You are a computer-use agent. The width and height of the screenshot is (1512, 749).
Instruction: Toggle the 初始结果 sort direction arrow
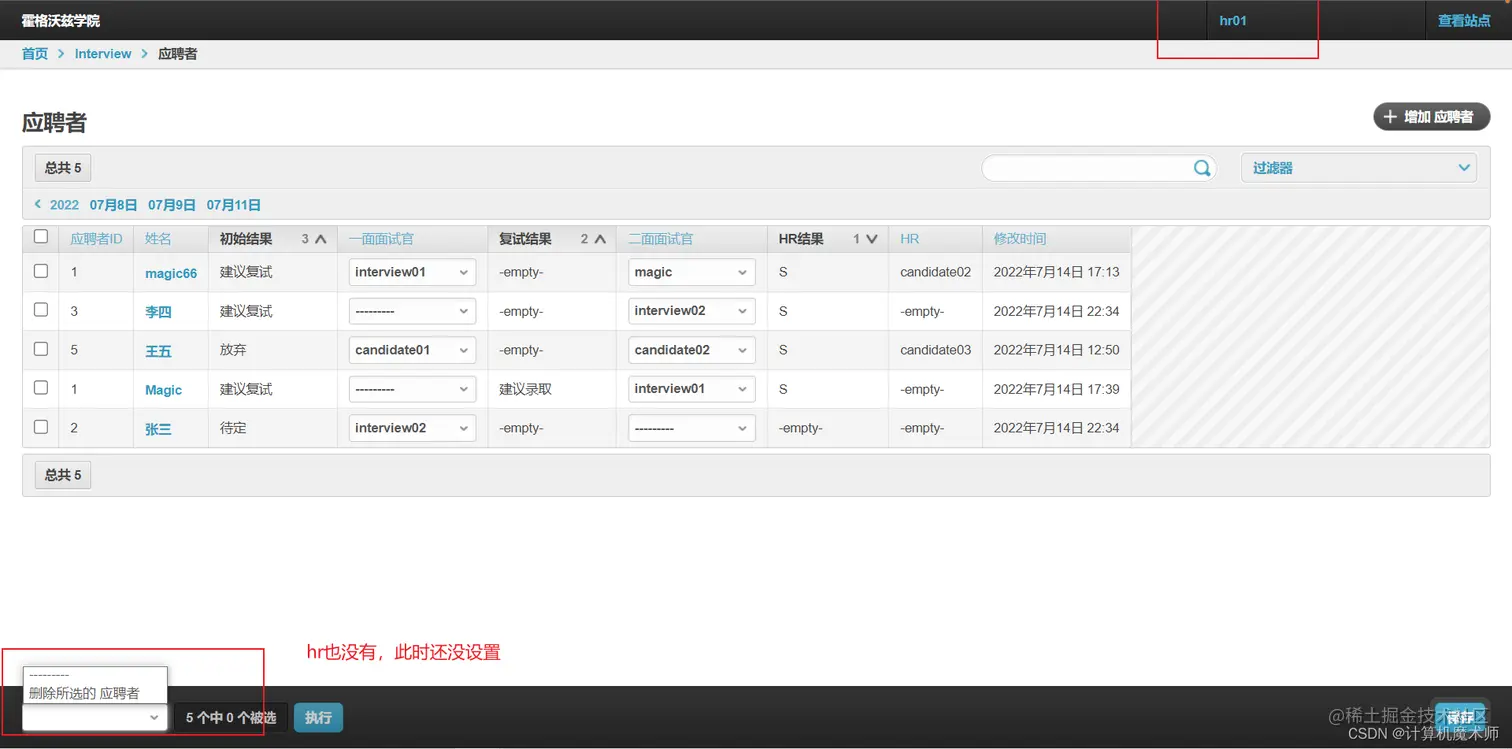[x=321, y=239]
